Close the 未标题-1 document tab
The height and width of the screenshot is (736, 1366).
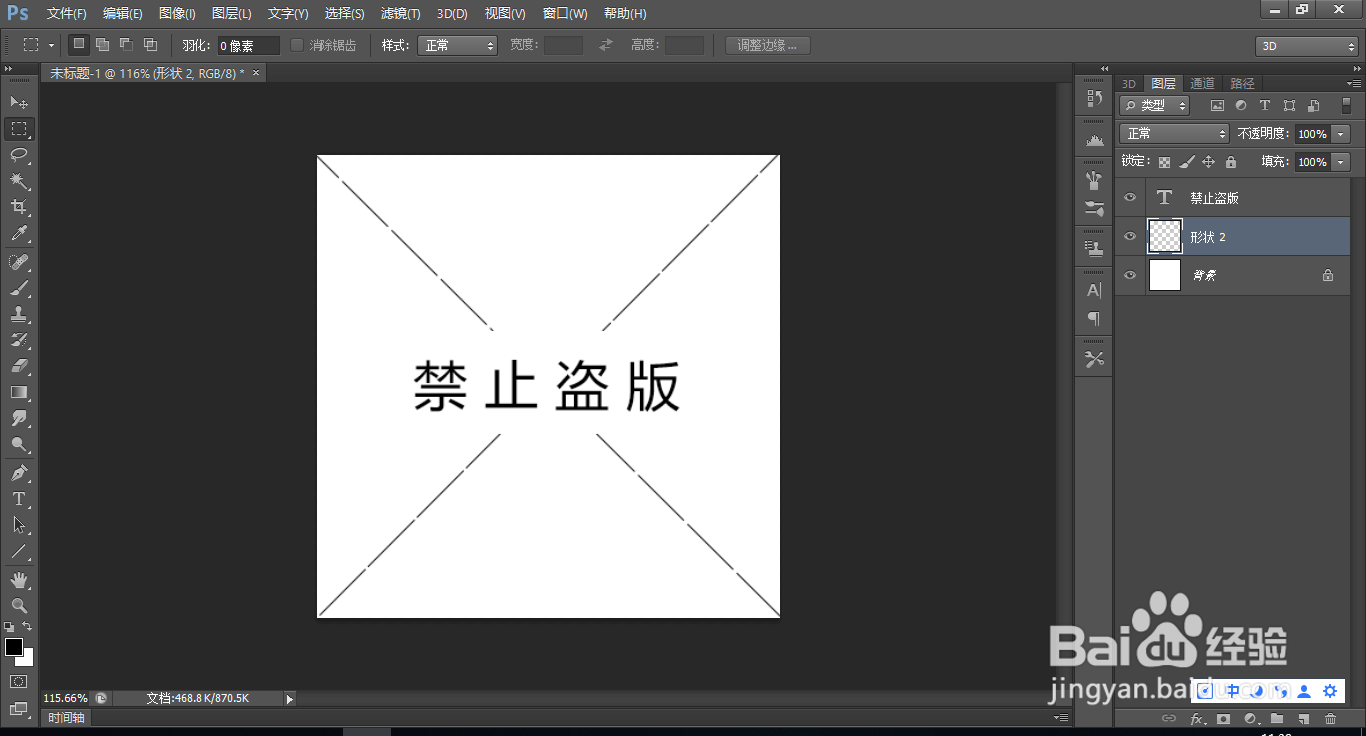click(256, 73)
